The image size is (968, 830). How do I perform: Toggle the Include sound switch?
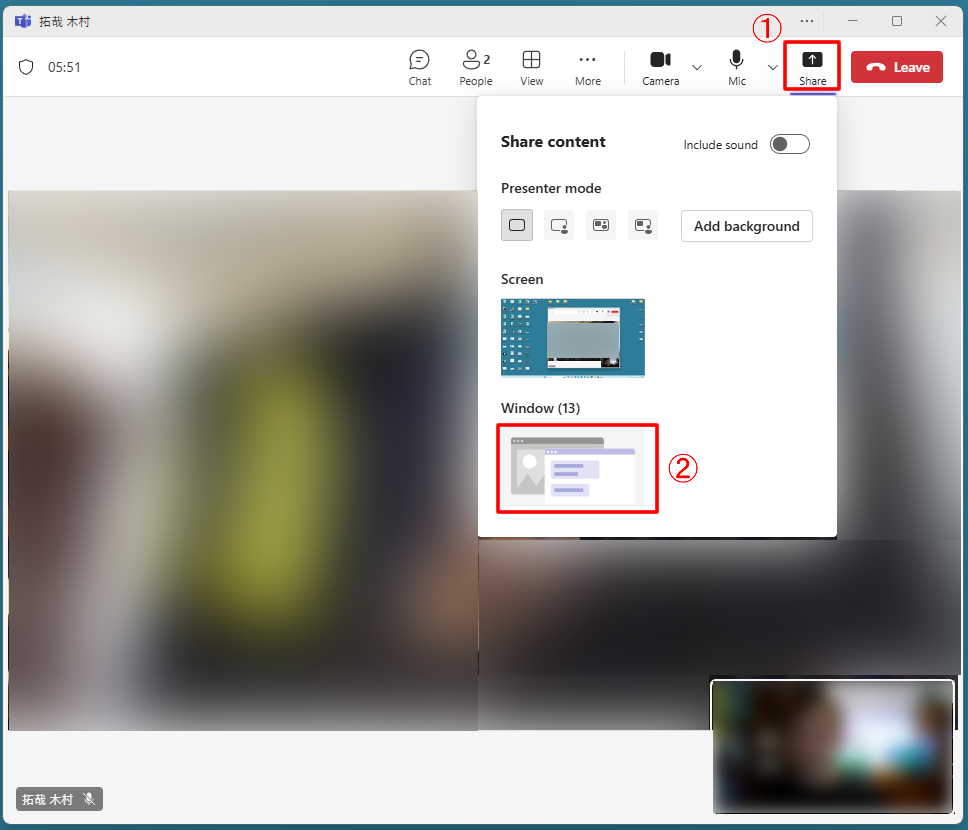pyautogui.click(x=790, y=145)
